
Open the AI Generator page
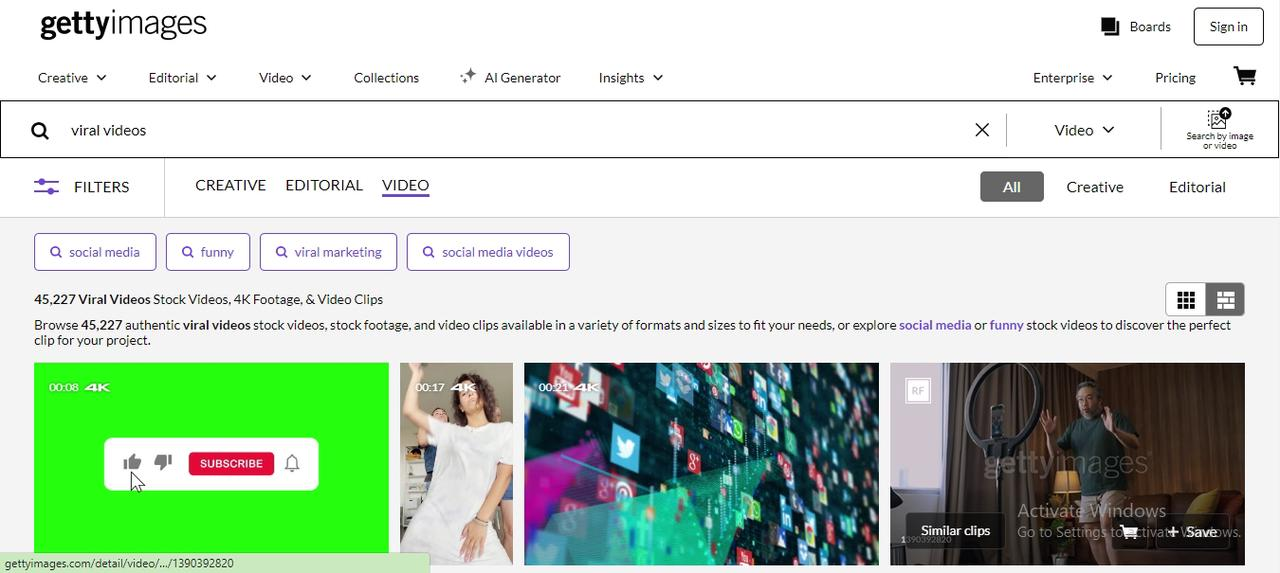pos(510,77)
